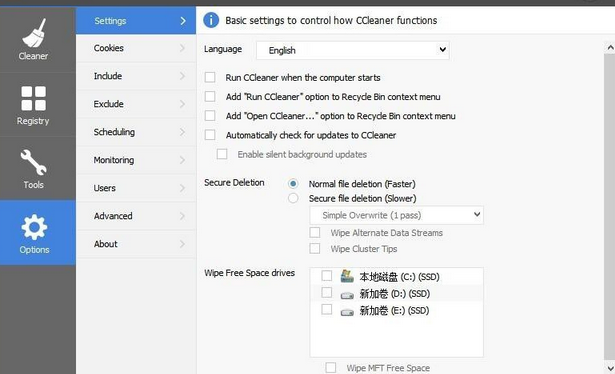Switch to the Settings options page
The height and width of the screenshot is (374, 615).
pyautogui.click(x=136, y=21)
